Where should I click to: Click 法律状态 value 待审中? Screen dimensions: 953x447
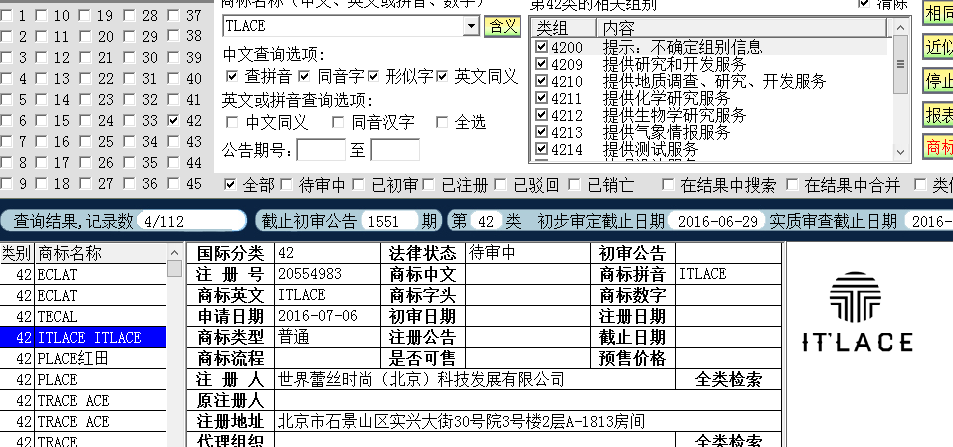(x=492, y=252)
